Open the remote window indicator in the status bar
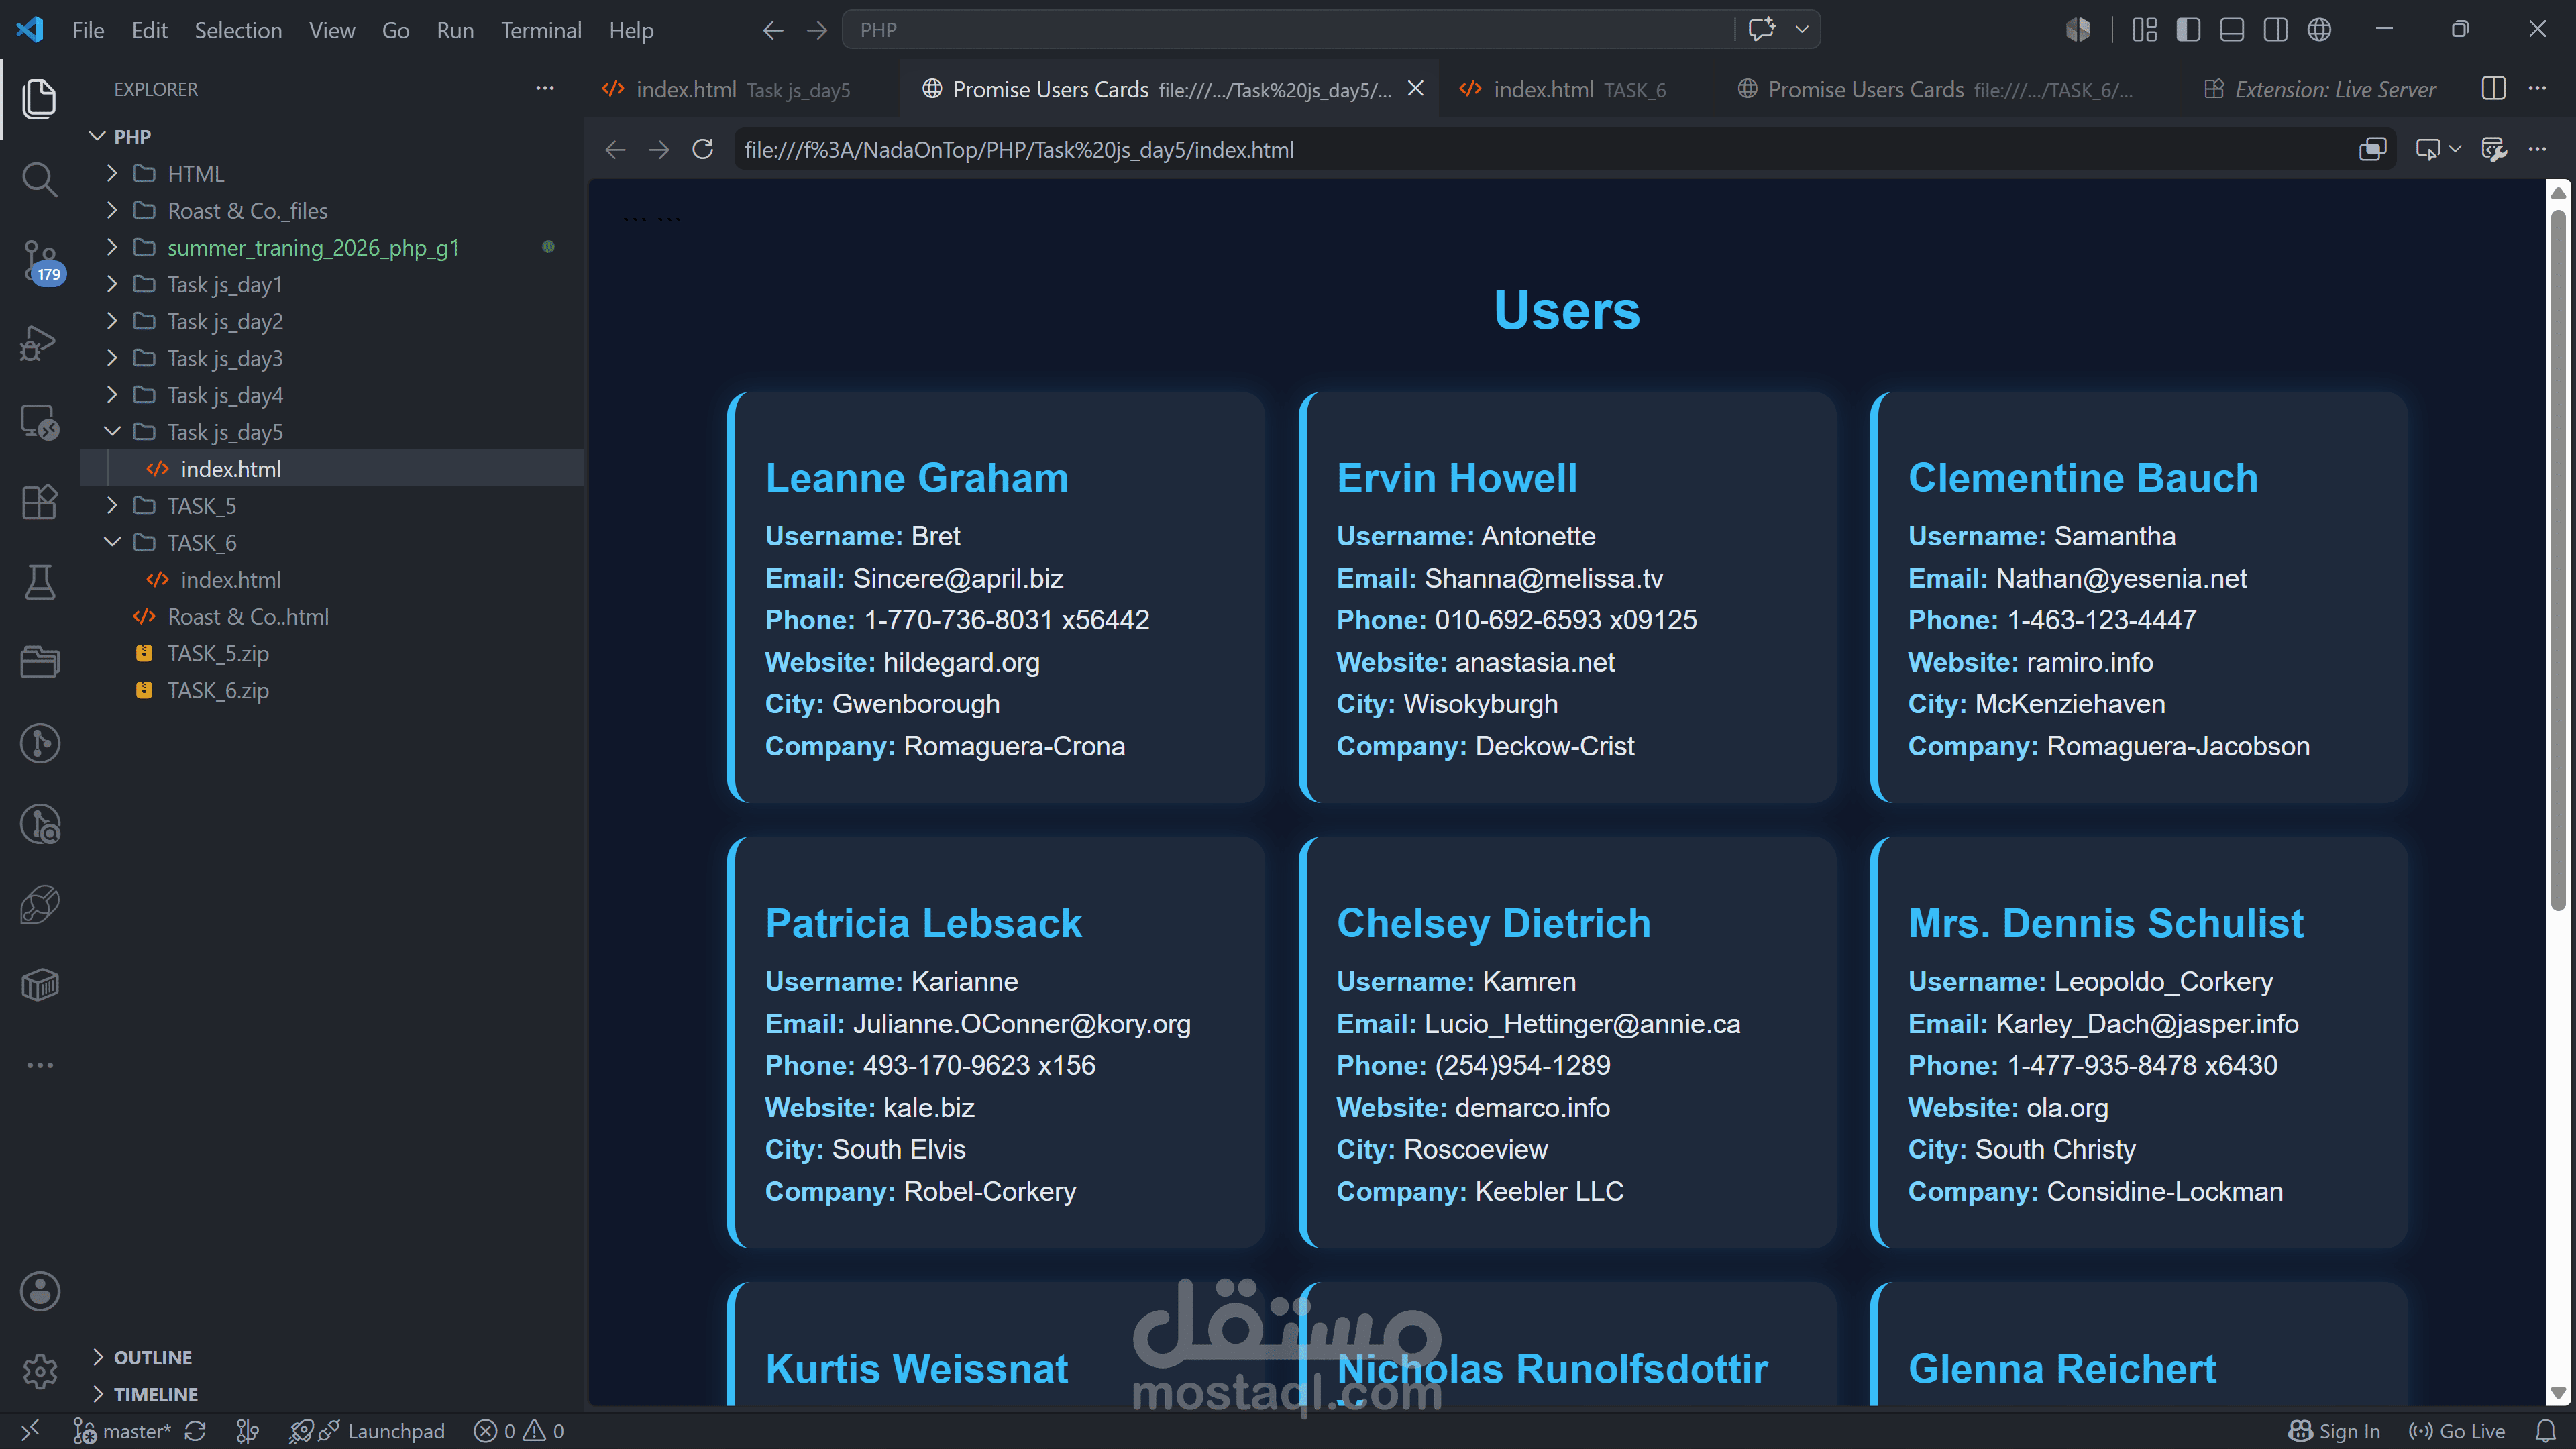Image resolution: width=2576 pixels, height=1449 pixels. click(x=30, y=1431)
